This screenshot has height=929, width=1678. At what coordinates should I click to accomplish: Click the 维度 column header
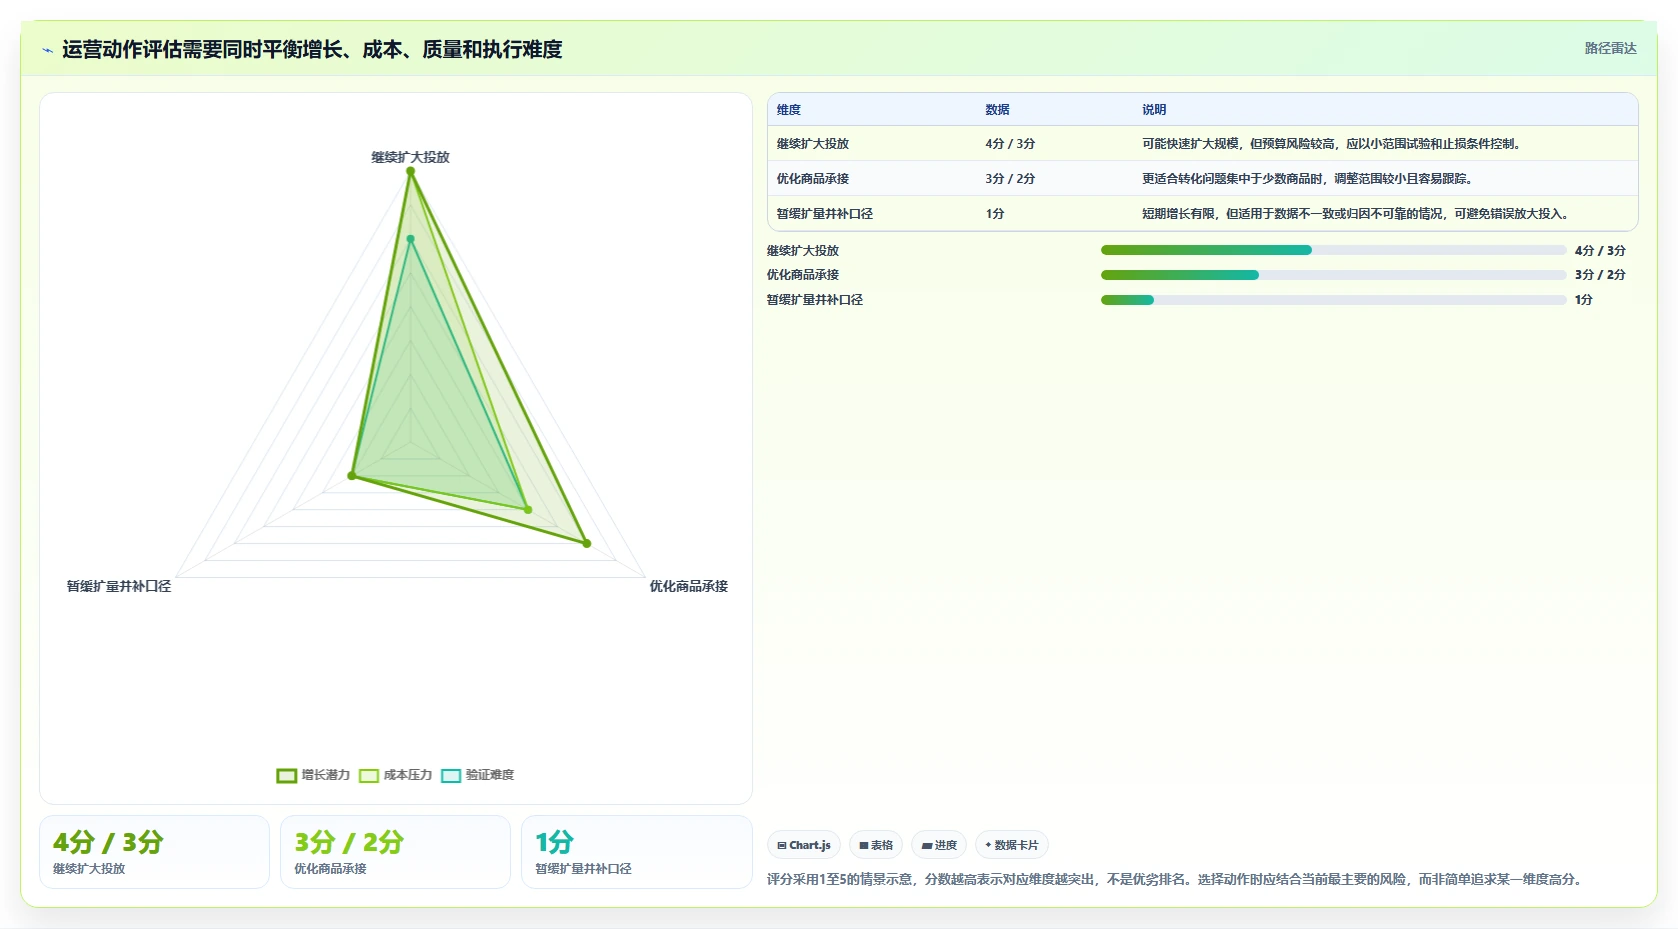click(x=789, y=110)
